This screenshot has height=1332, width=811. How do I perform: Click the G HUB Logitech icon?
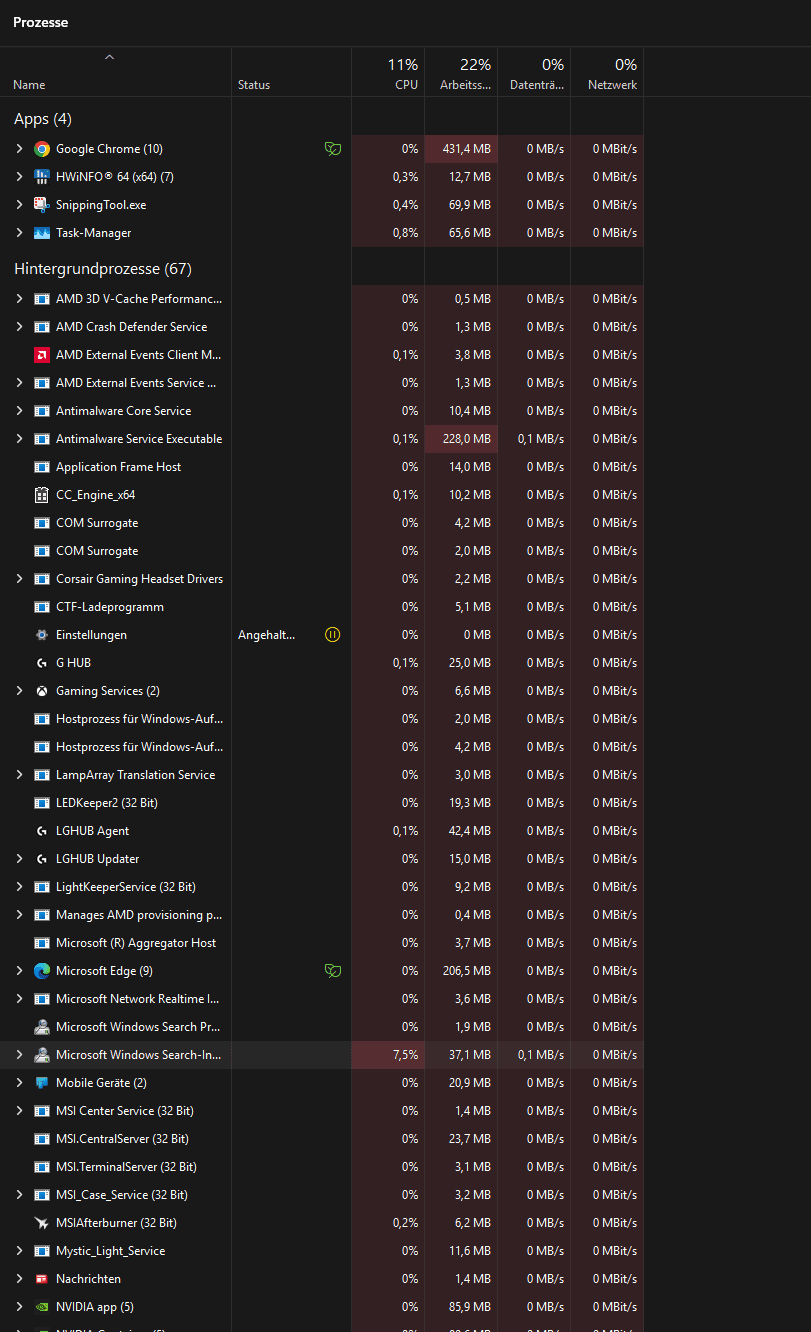(x=42, y=663)
